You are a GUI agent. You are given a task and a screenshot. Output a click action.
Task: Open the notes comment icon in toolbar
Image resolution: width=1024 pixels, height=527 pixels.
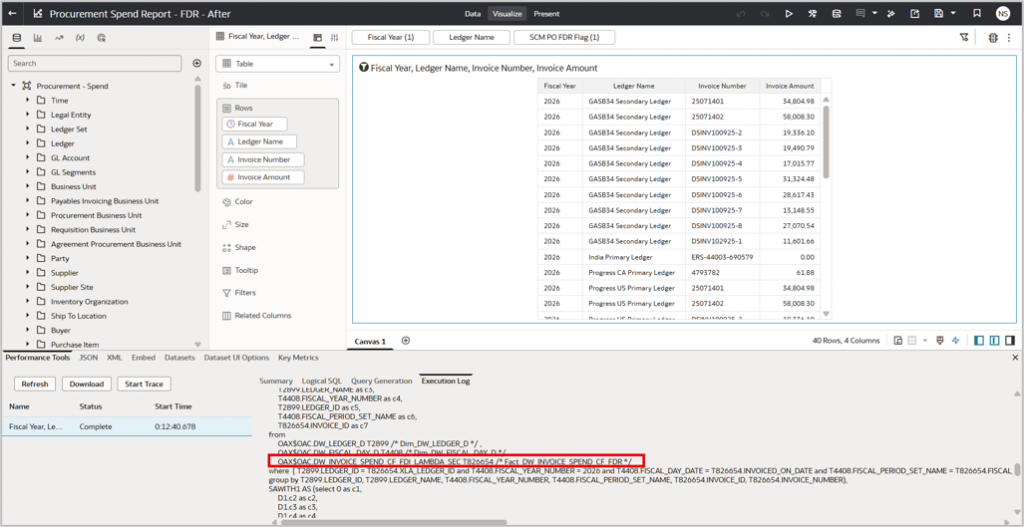pyautogui.click(x=861, y=13)
